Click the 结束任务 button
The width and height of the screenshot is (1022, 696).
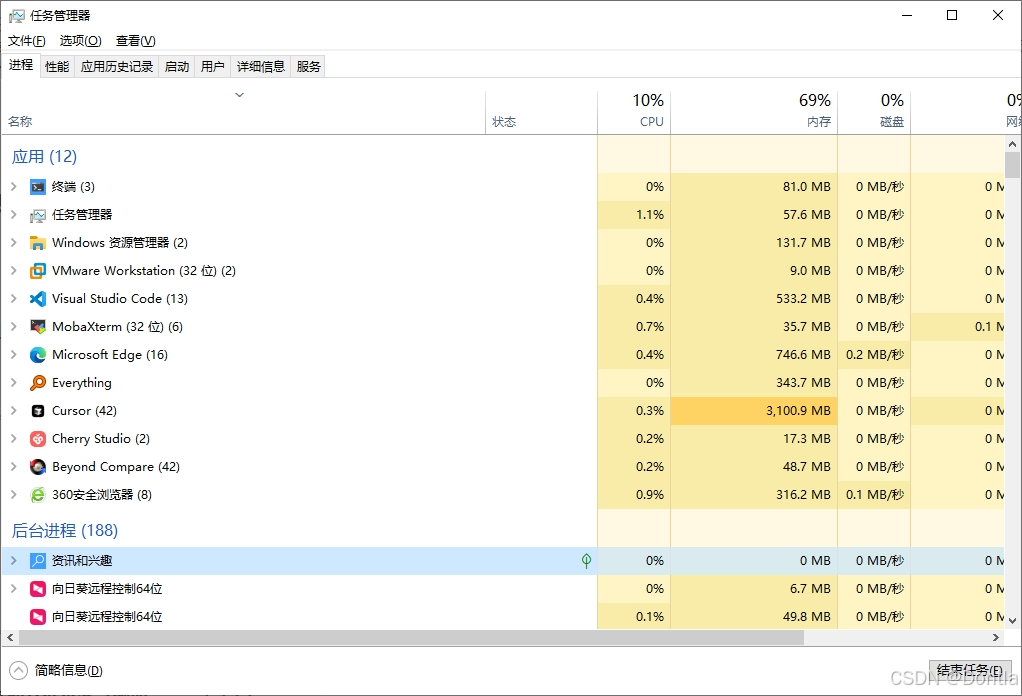click(970, 671)
